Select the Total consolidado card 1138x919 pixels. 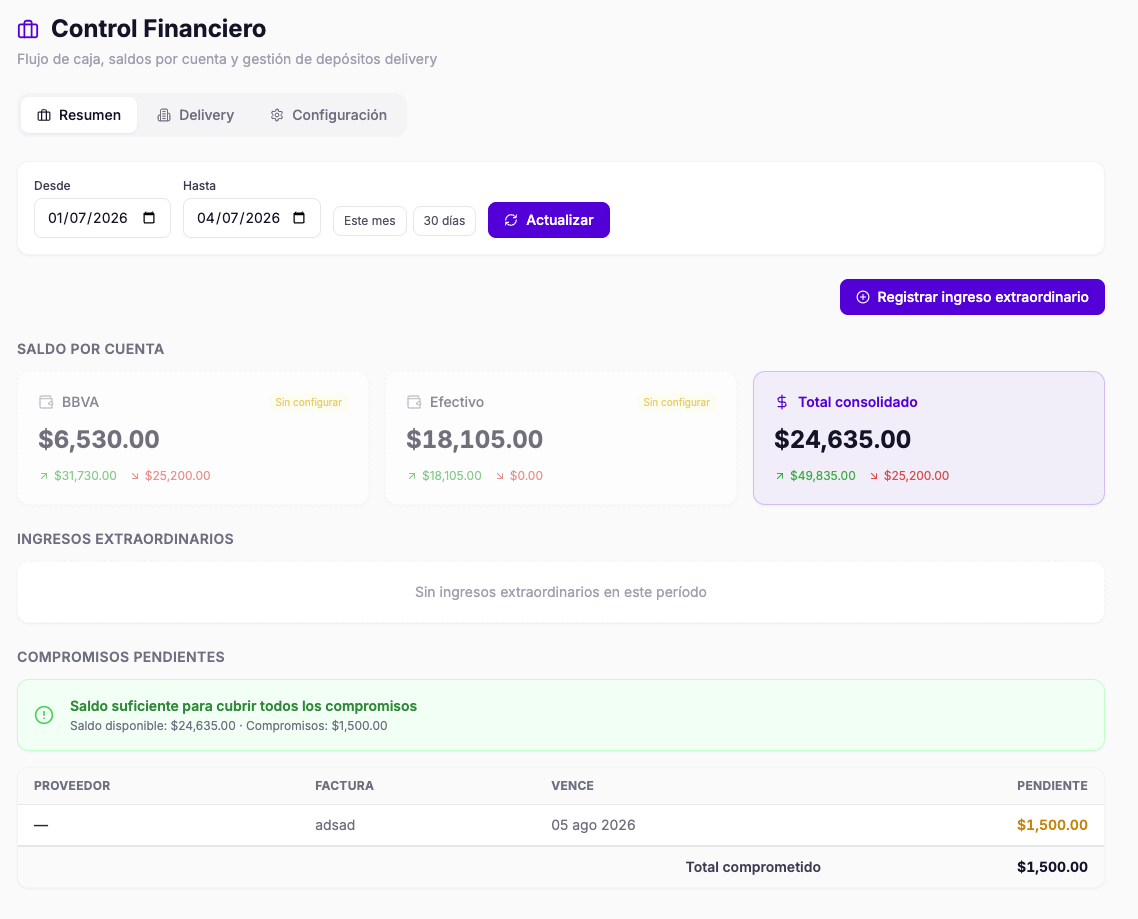point(929,438)
